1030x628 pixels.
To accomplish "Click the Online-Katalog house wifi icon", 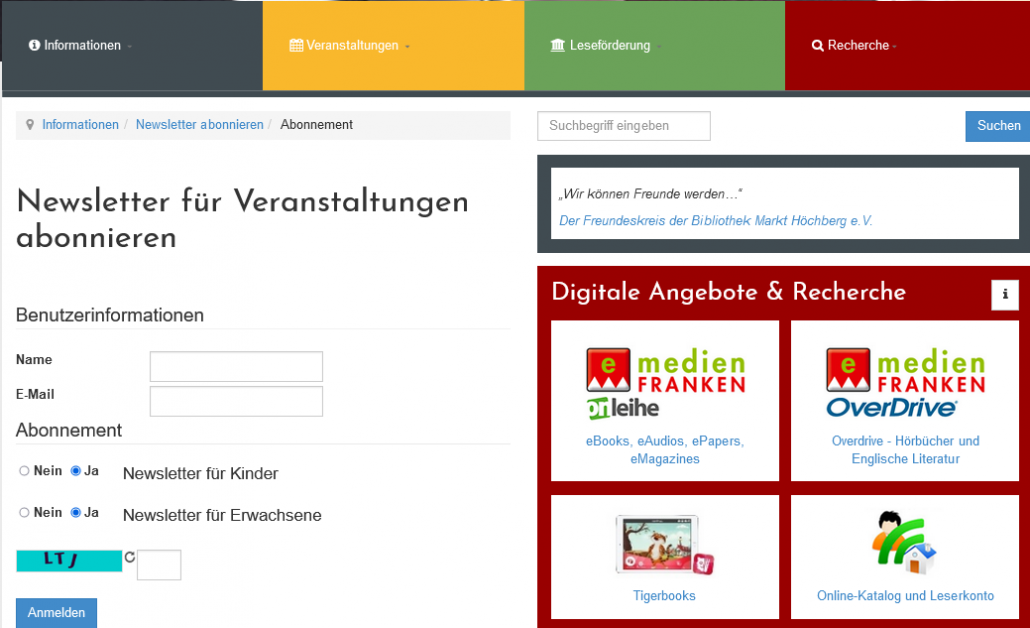I will 904,543.
